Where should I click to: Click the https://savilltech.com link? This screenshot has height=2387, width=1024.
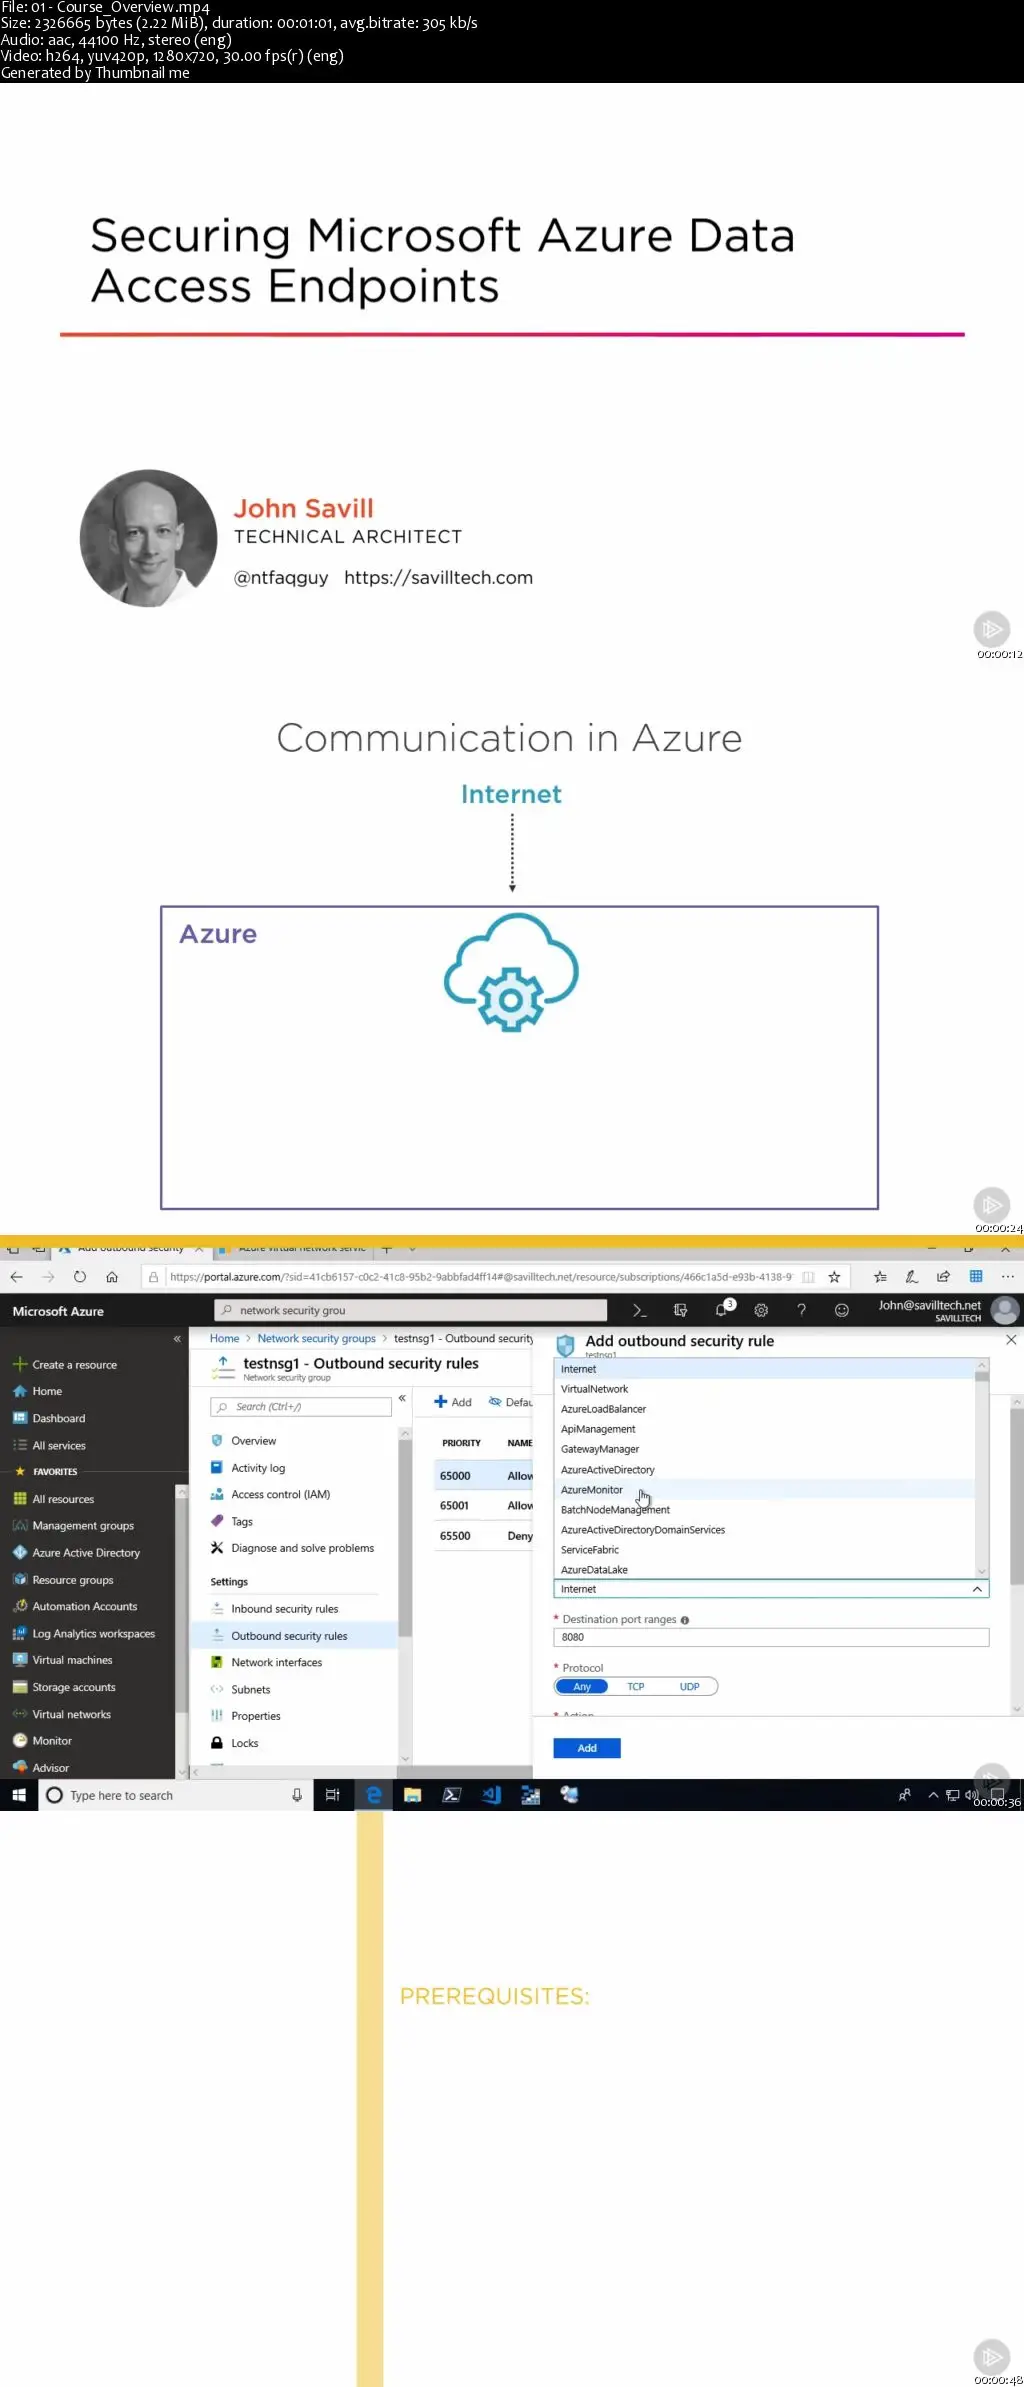click(x=438, y=577)
